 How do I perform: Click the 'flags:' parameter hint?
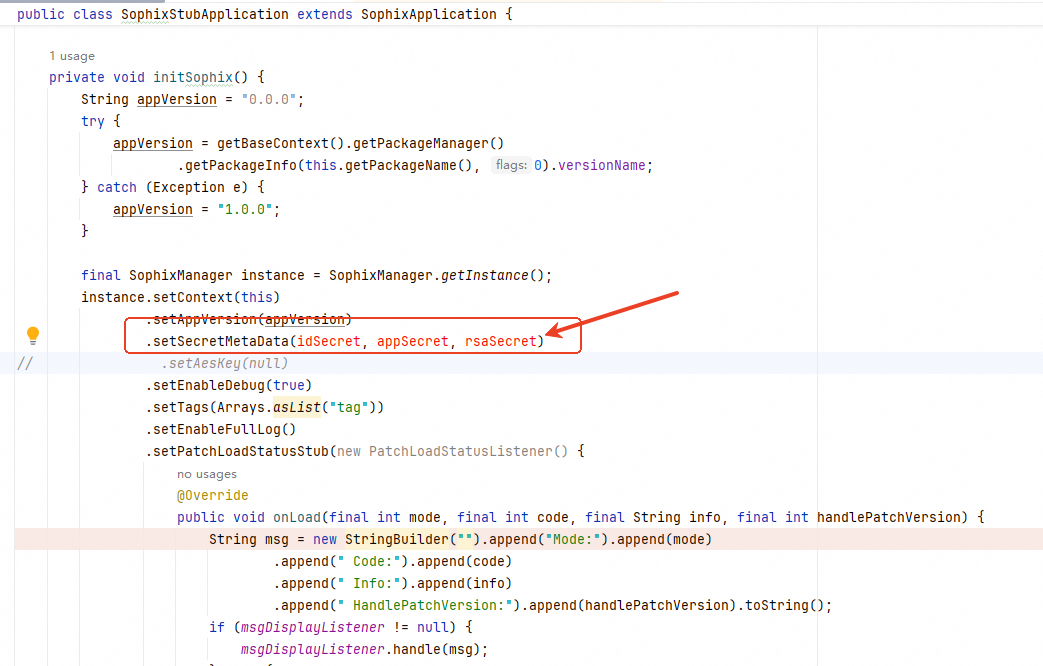tap(511, 165)
